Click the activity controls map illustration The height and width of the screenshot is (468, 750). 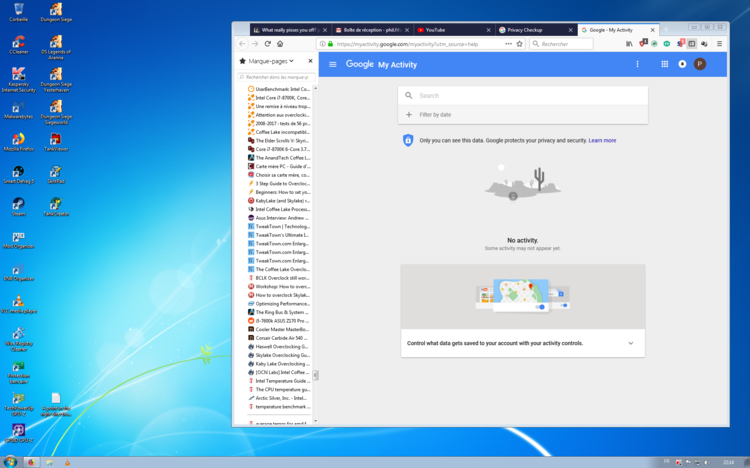pyautogui.click(x=522, y=296)
